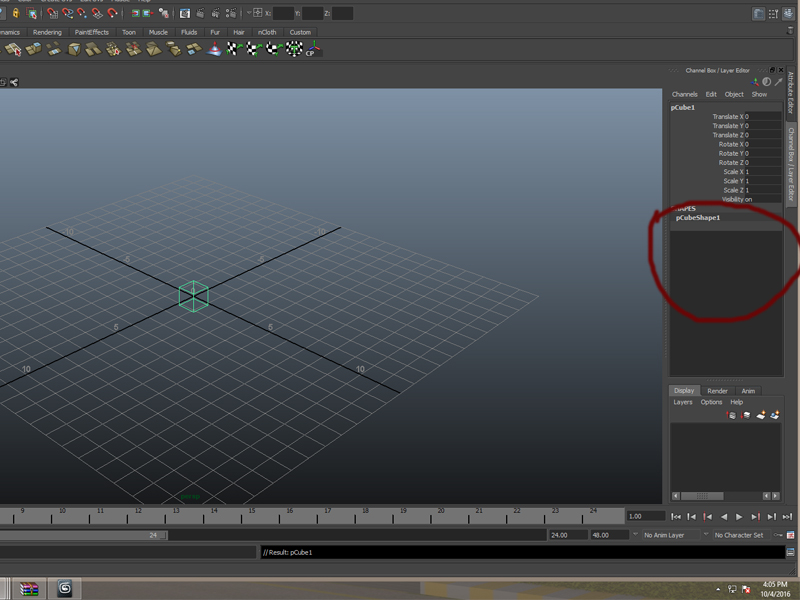Switch to the Render tab in Layer Editor
The width and height of the screenshot is (800, 600).
(x=717, y=391)
